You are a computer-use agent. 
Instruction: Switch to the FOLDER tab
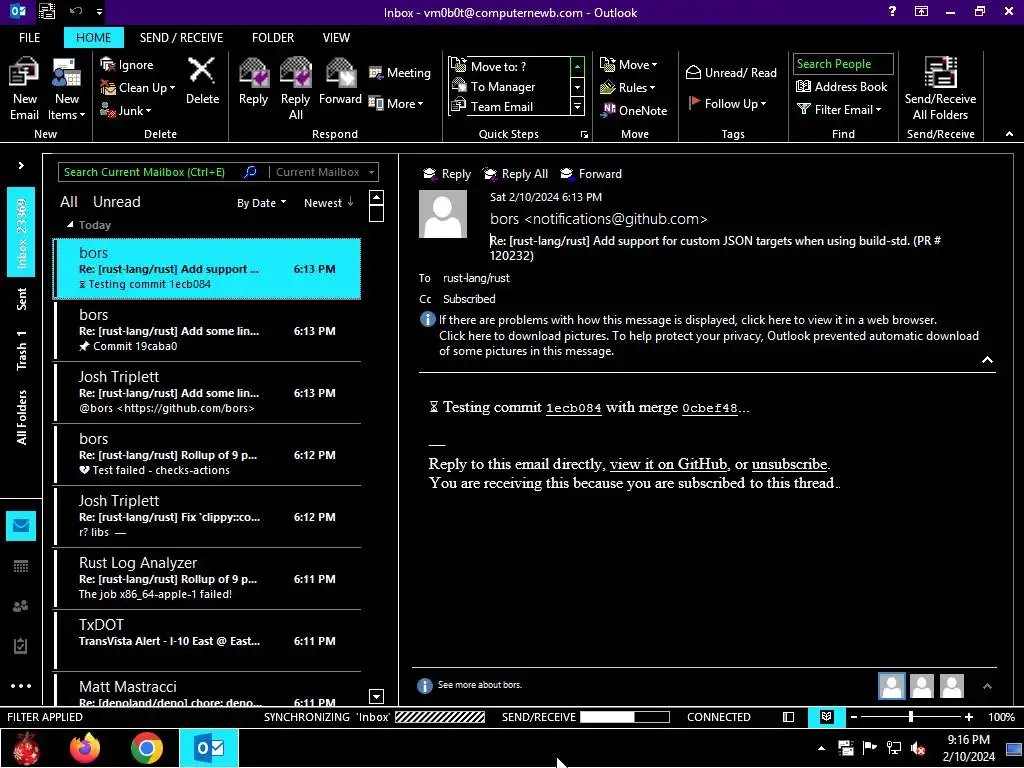pos(273,37)
